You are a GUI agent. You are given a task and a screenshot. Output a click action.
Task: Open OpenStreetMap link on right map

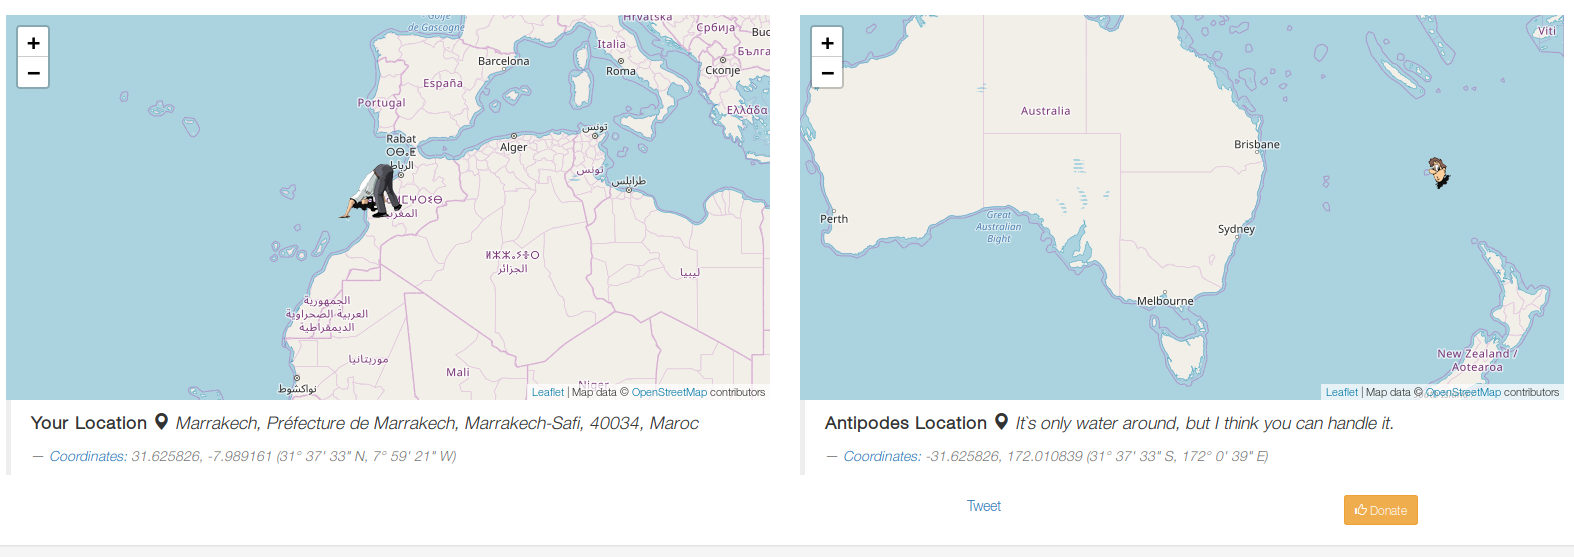1462,392
